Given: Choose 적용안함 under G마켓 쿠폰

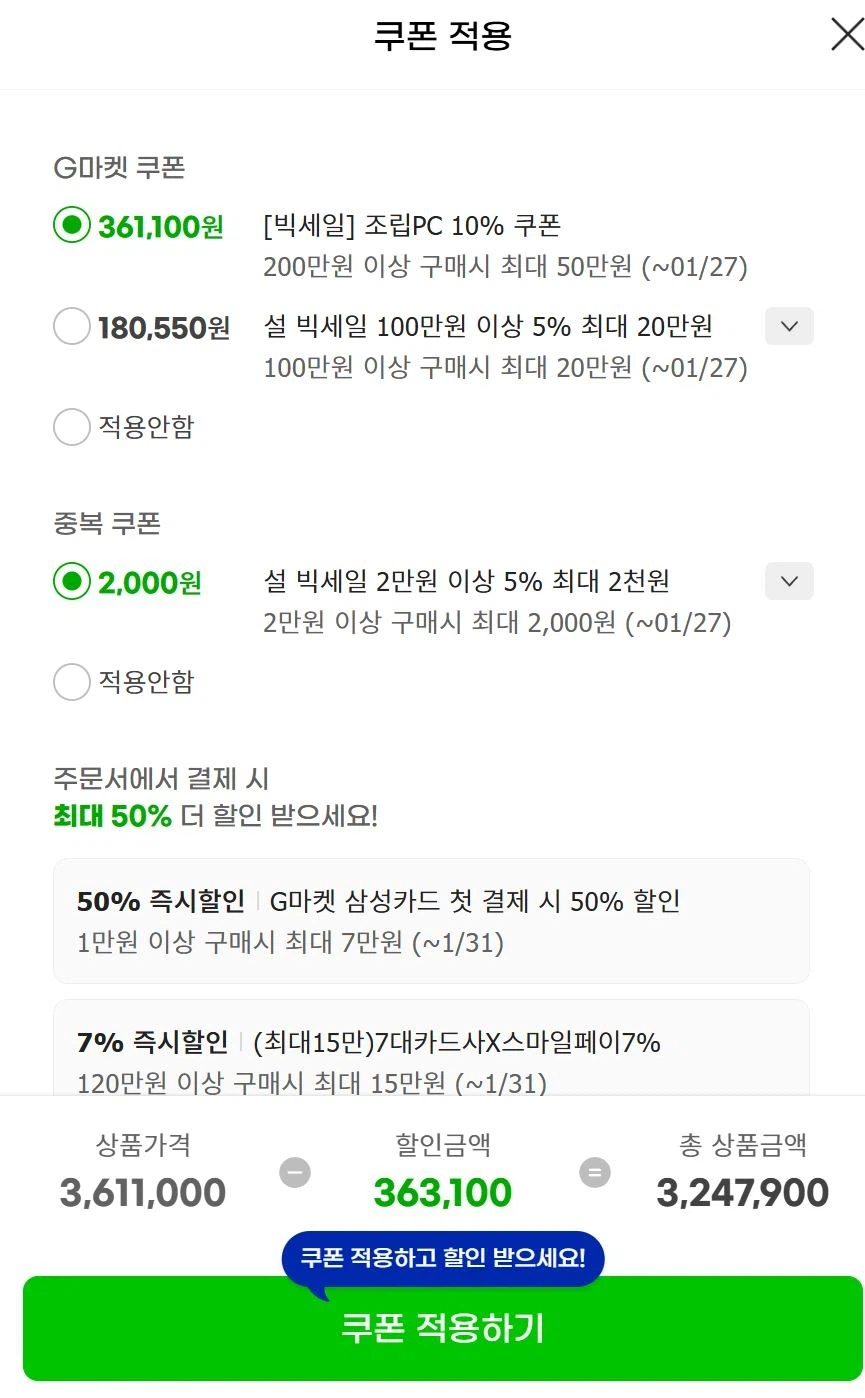Looking at the screenshot, I should [x=72, y=427].
